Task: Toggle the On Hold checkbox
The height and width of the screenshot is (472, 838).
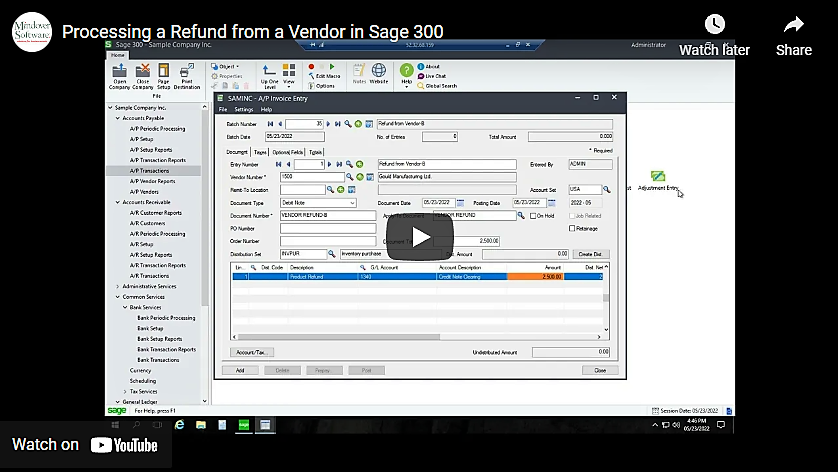Action: [533, 216]
